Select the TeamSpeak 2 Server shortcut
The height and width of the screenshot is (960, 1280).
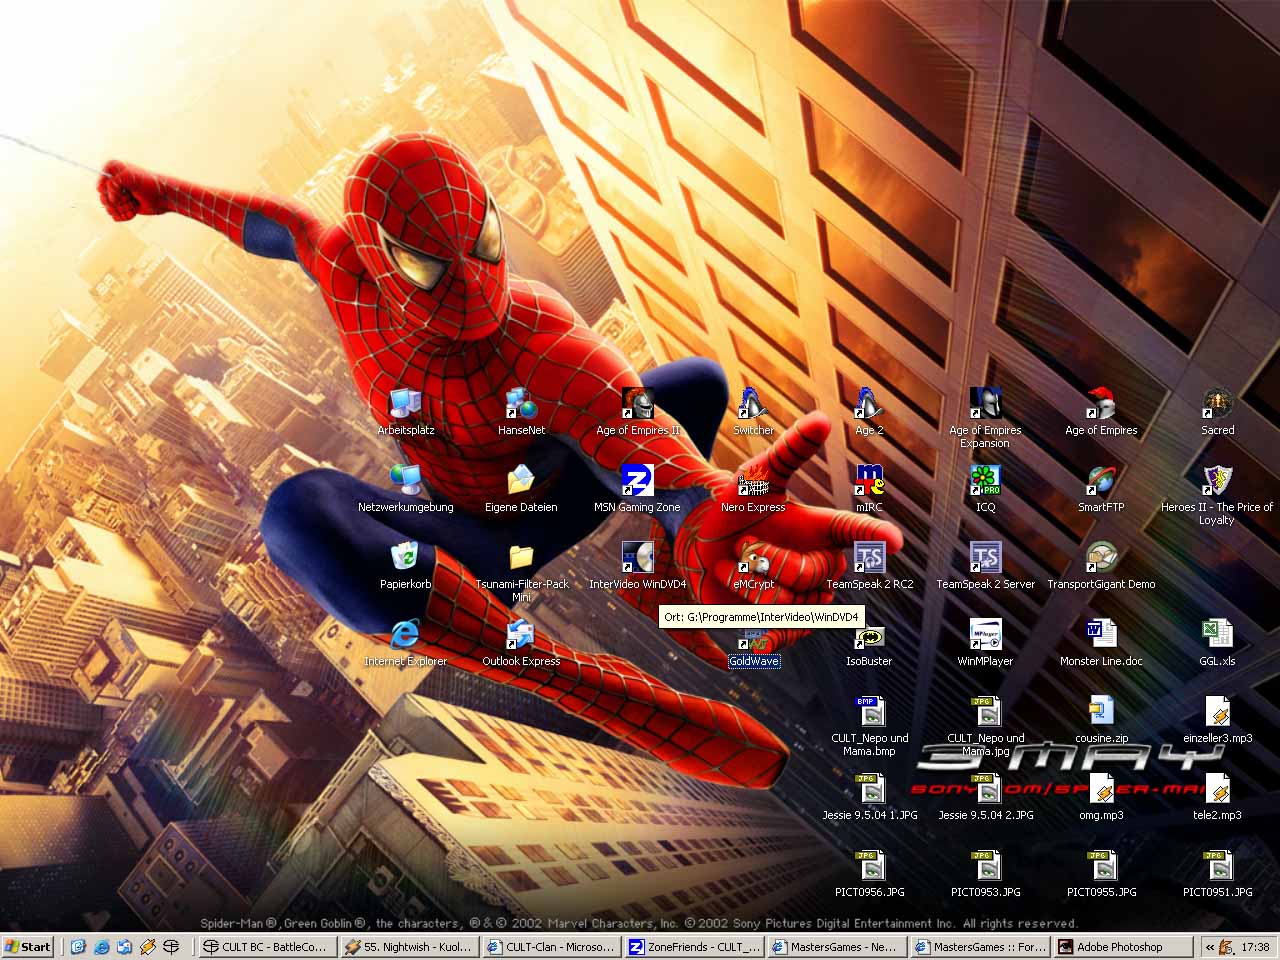click(985, 566)
